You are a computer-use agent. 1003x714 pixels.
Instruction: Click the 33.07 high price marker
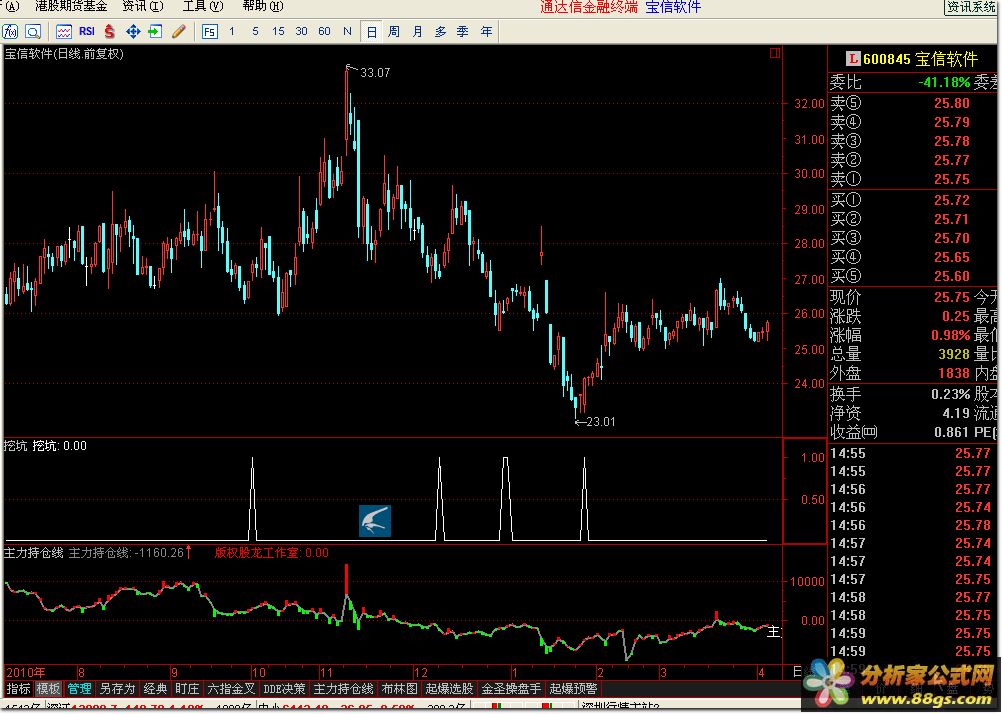coord(375,73)
